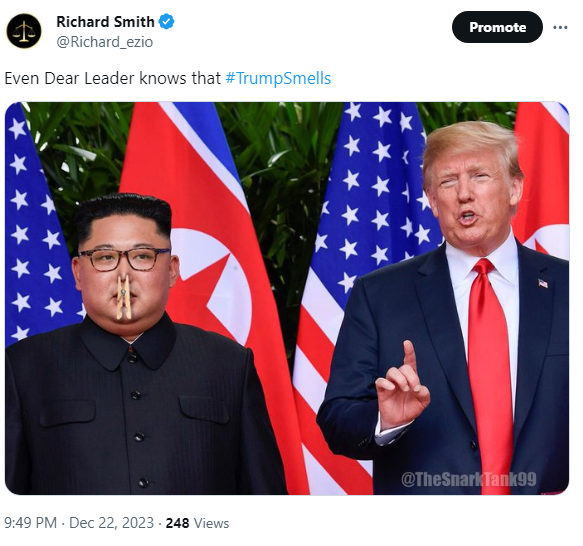The image size is (583, 546).
Task: Click the tweet text 'Even Dear Leader knows'
Action: pos(94,78)
